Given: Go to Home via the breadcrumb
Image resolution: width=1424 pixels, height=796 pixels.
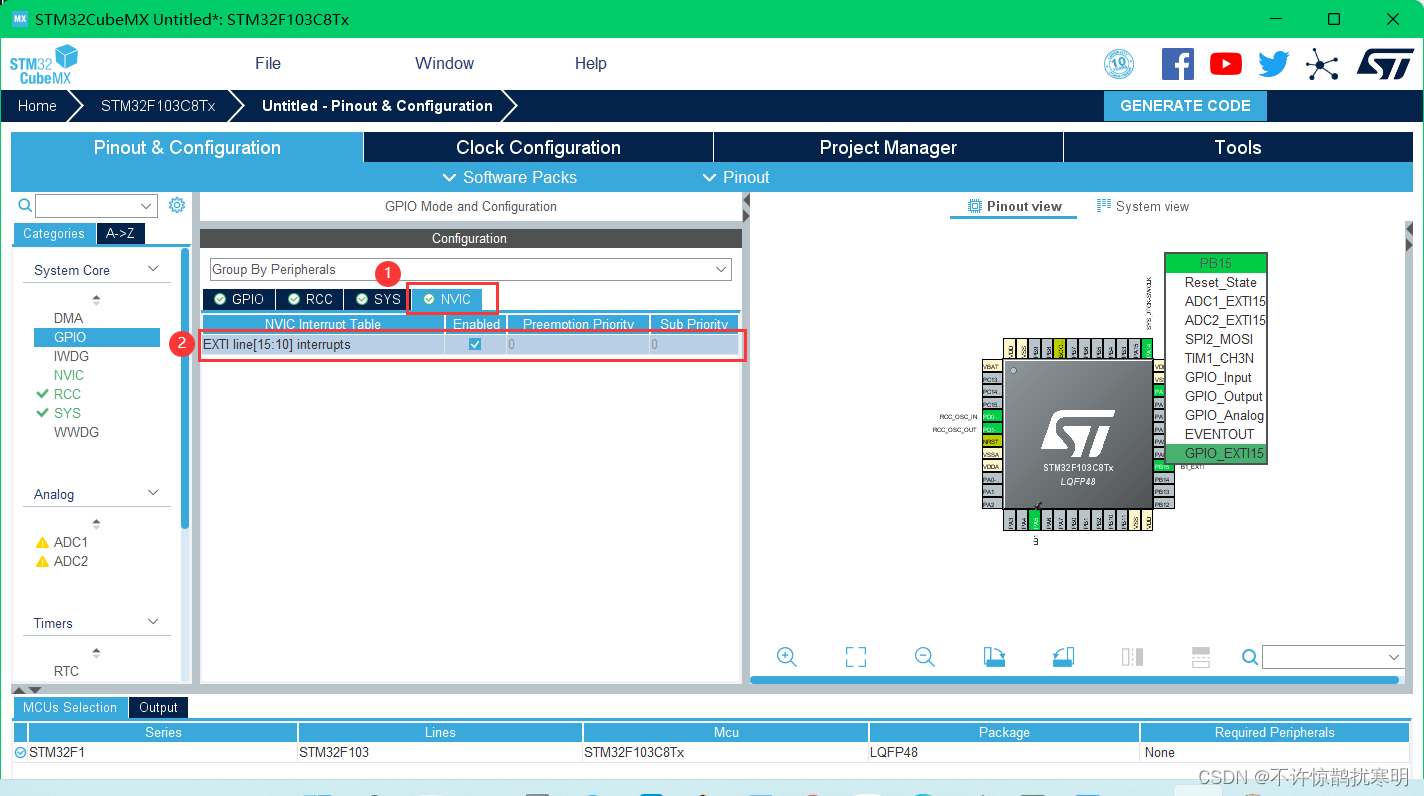Looking at the screenshot, I should point(36,105).
